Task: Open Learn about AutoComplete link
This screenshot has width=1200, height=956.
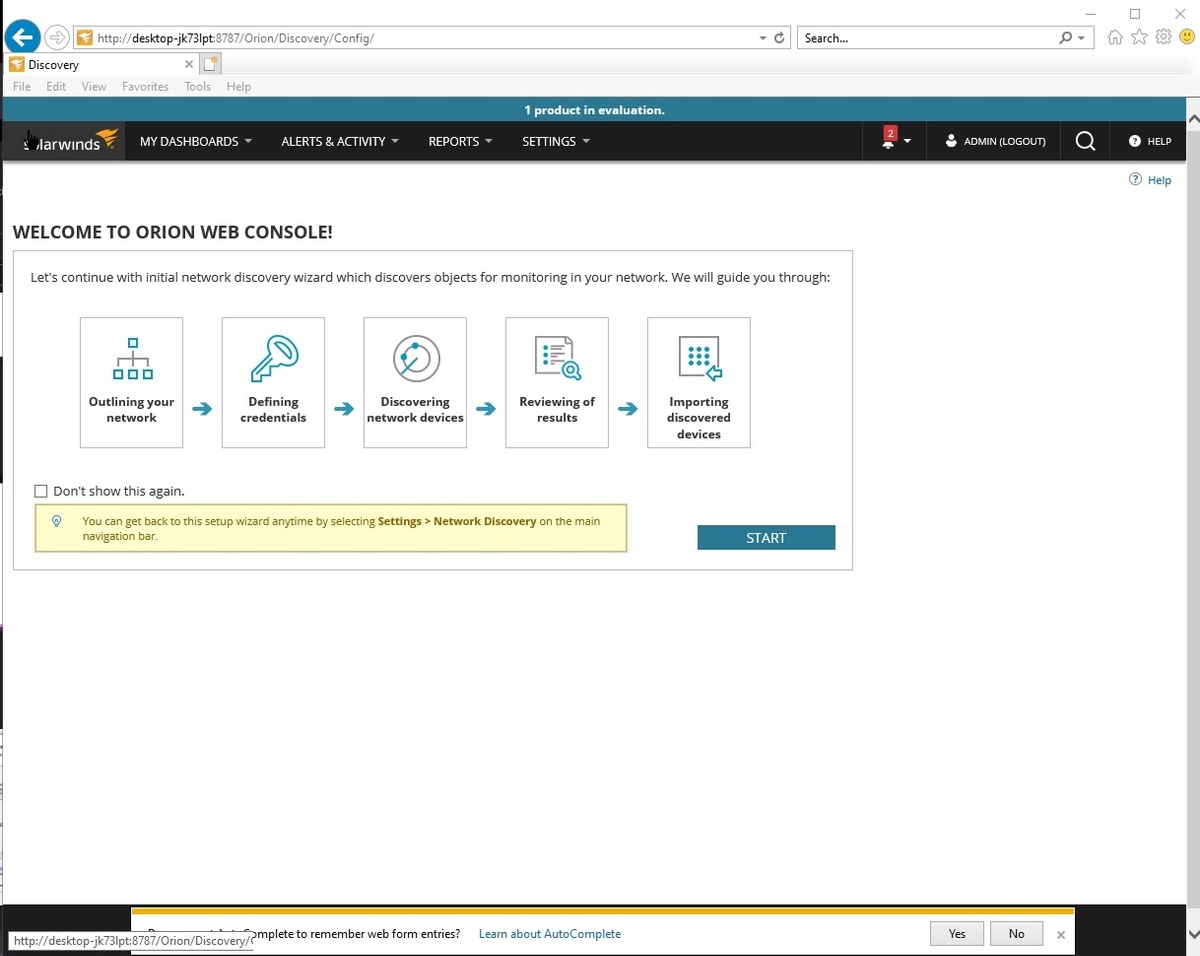Action: (x=550, y=934)
